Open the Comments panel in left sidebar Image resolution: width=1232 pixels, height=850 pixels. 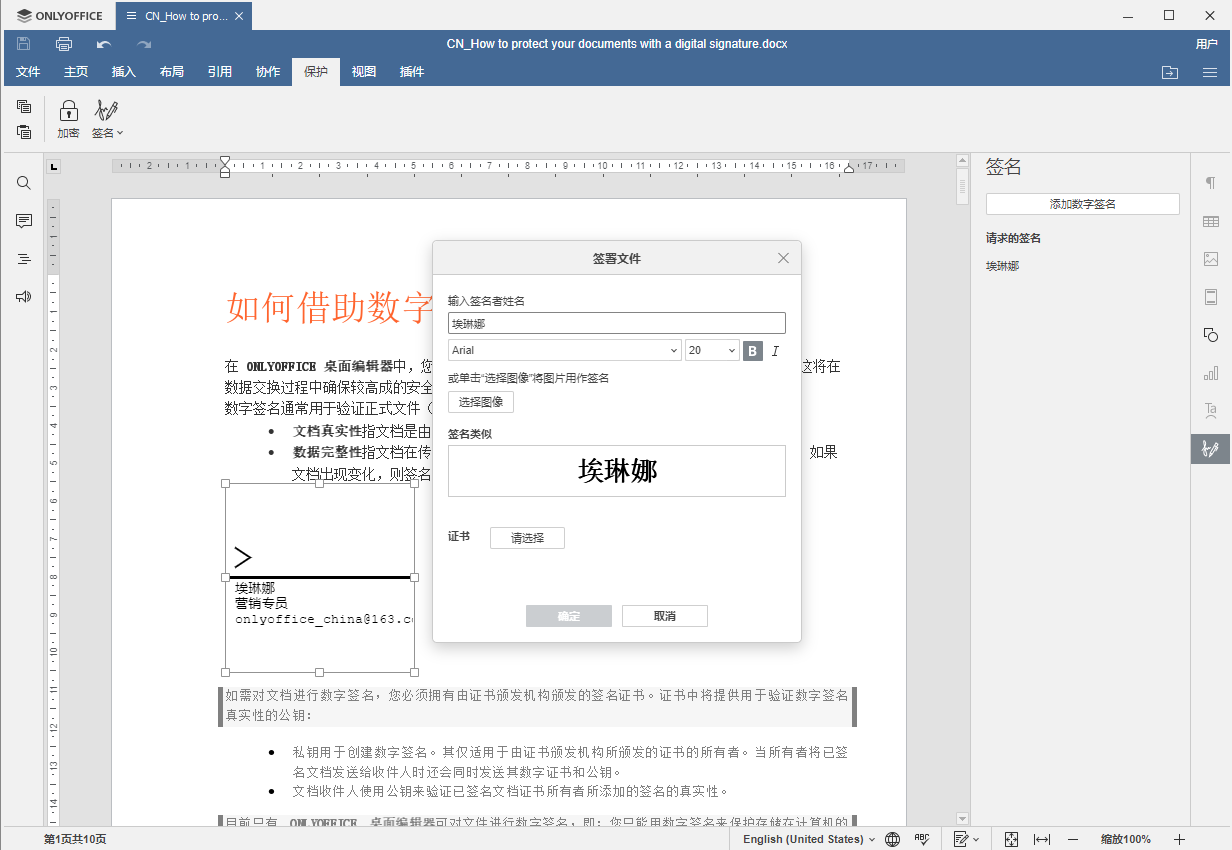[x=24, y=221]
